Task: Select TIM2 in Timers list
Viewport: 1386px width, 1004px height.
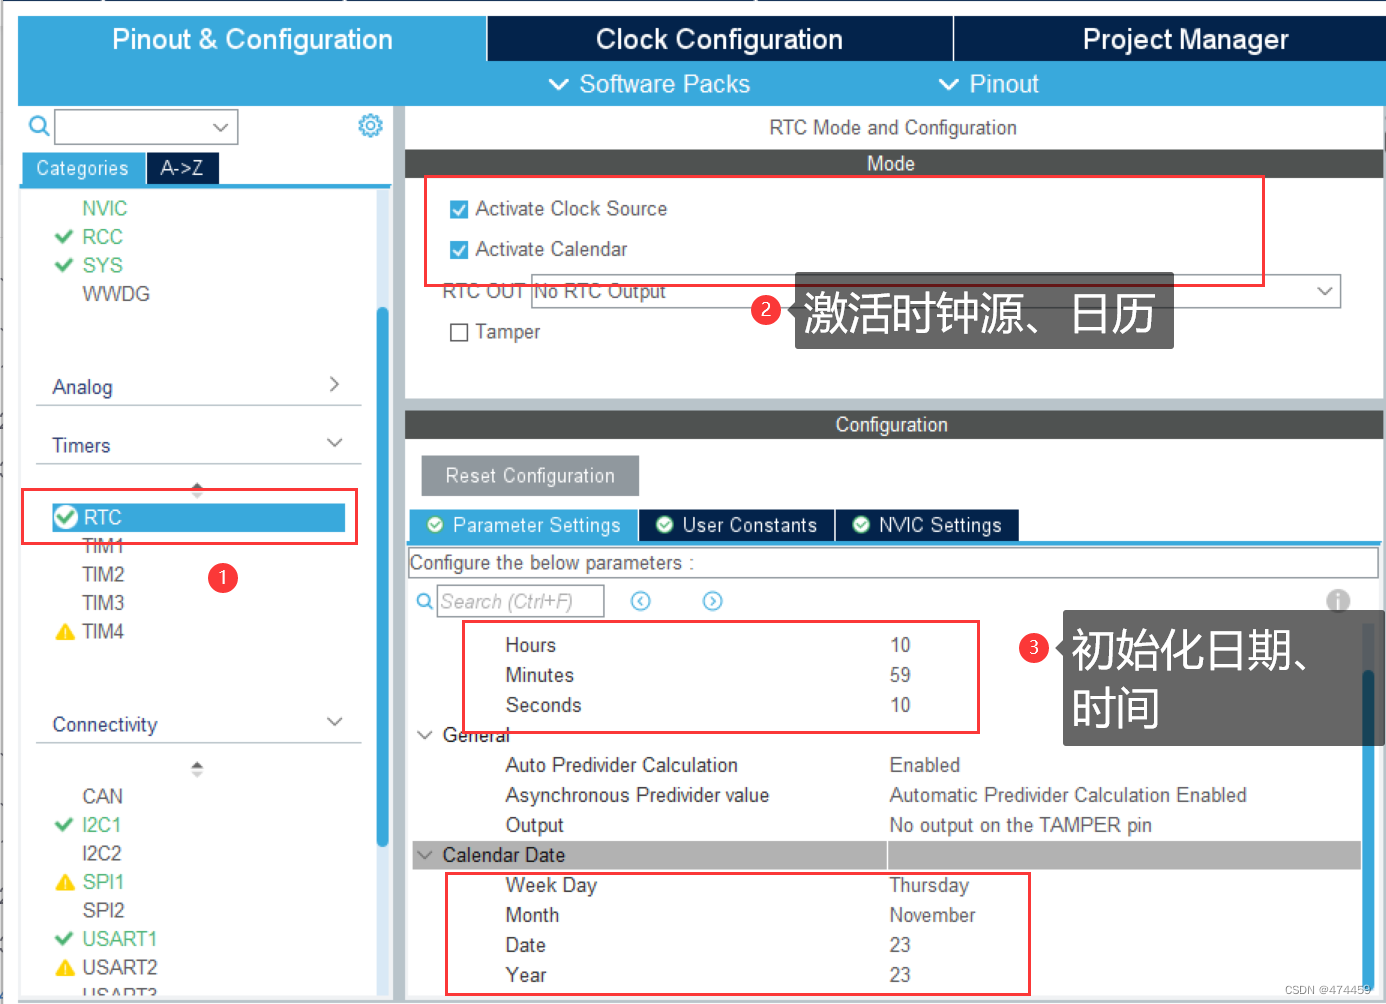Action: click(103, 575)
